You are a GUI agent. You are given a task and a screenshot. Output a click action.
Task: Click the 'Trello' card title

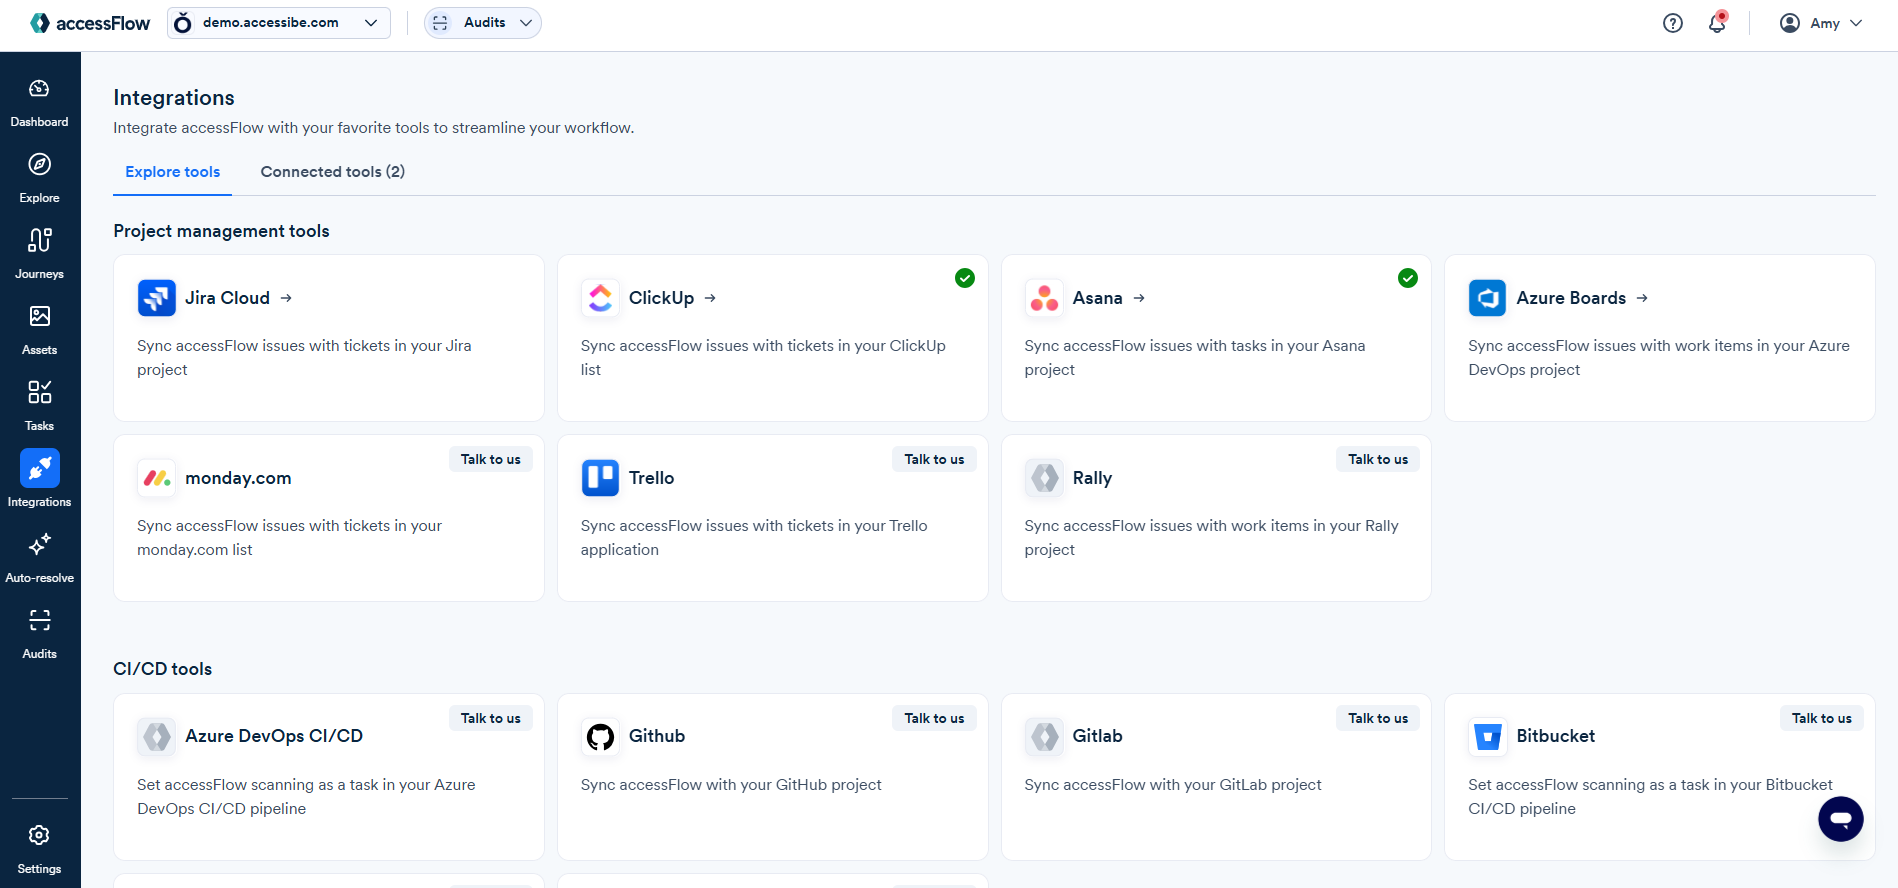[652, 478]
